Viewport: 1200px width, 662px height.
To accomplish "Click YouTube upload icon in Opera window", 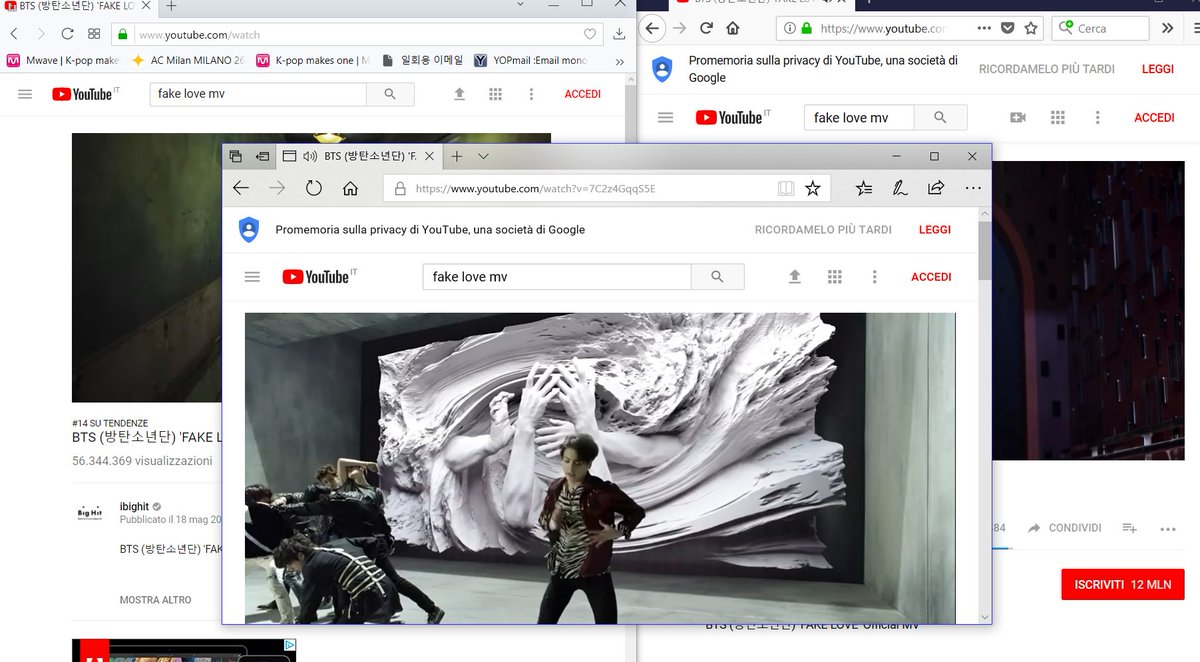I will pos(460,94).
